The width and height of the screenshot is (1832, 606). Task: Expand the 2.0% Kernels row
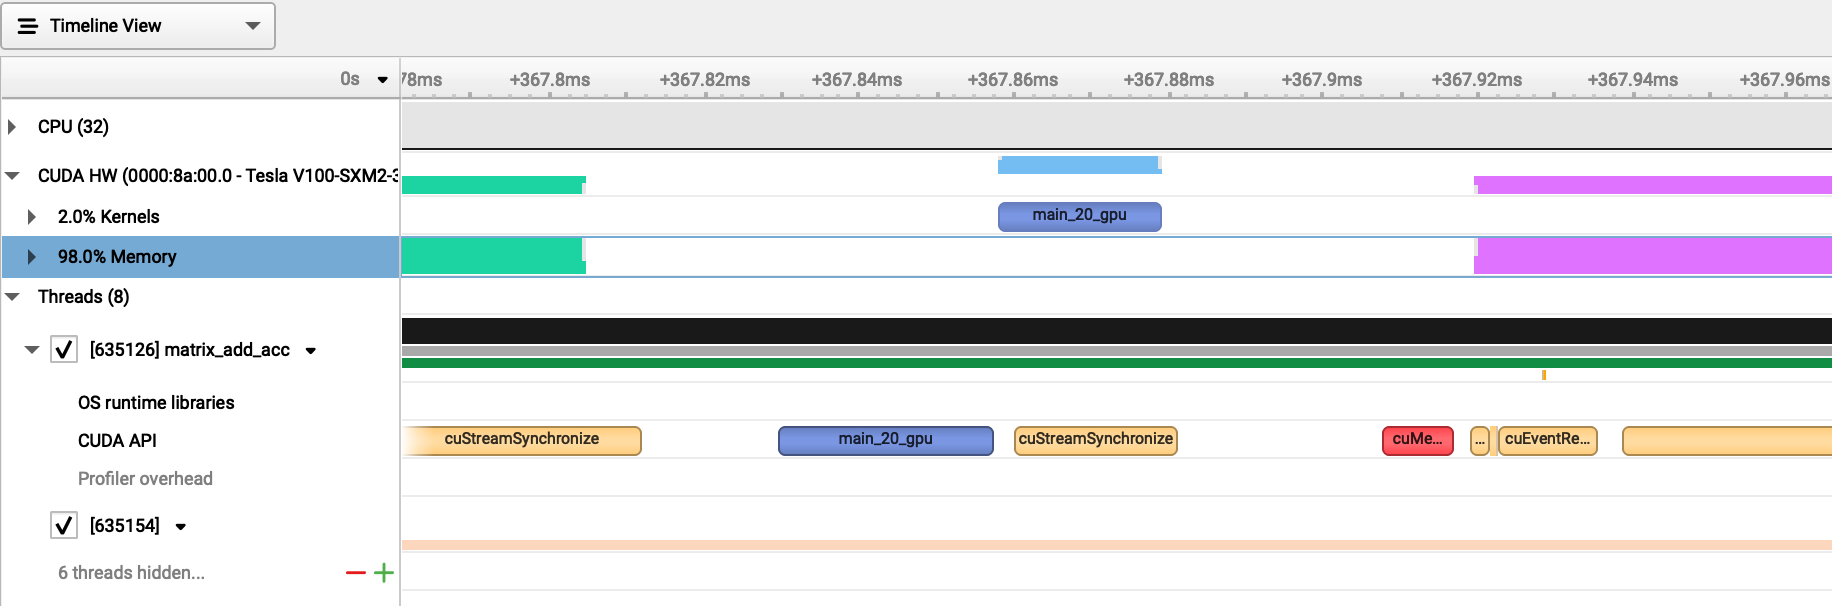pos(32,217)
